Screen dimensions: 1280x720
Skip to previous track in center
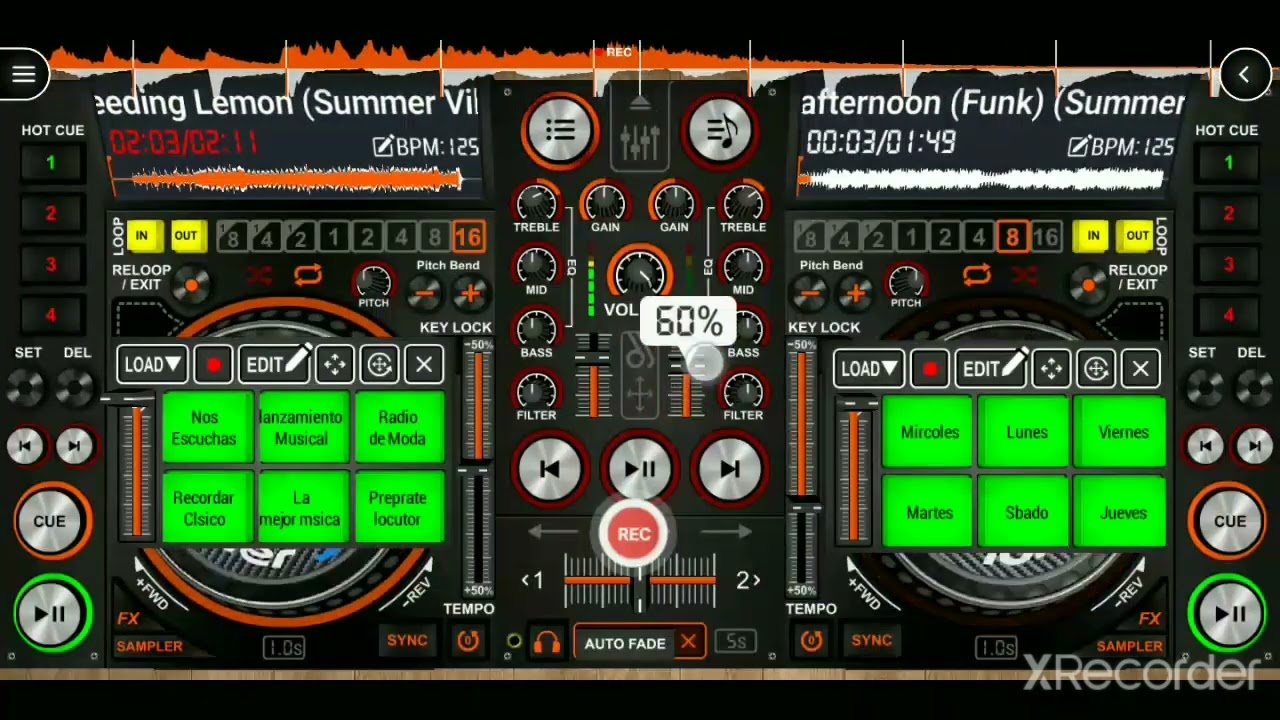click(x=549, y=469)
